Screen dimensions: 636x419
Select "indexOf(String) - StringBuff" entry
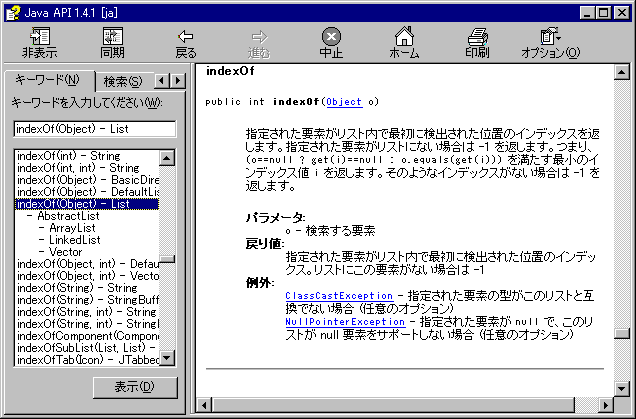pyautogui.click(x=87, y=300)
